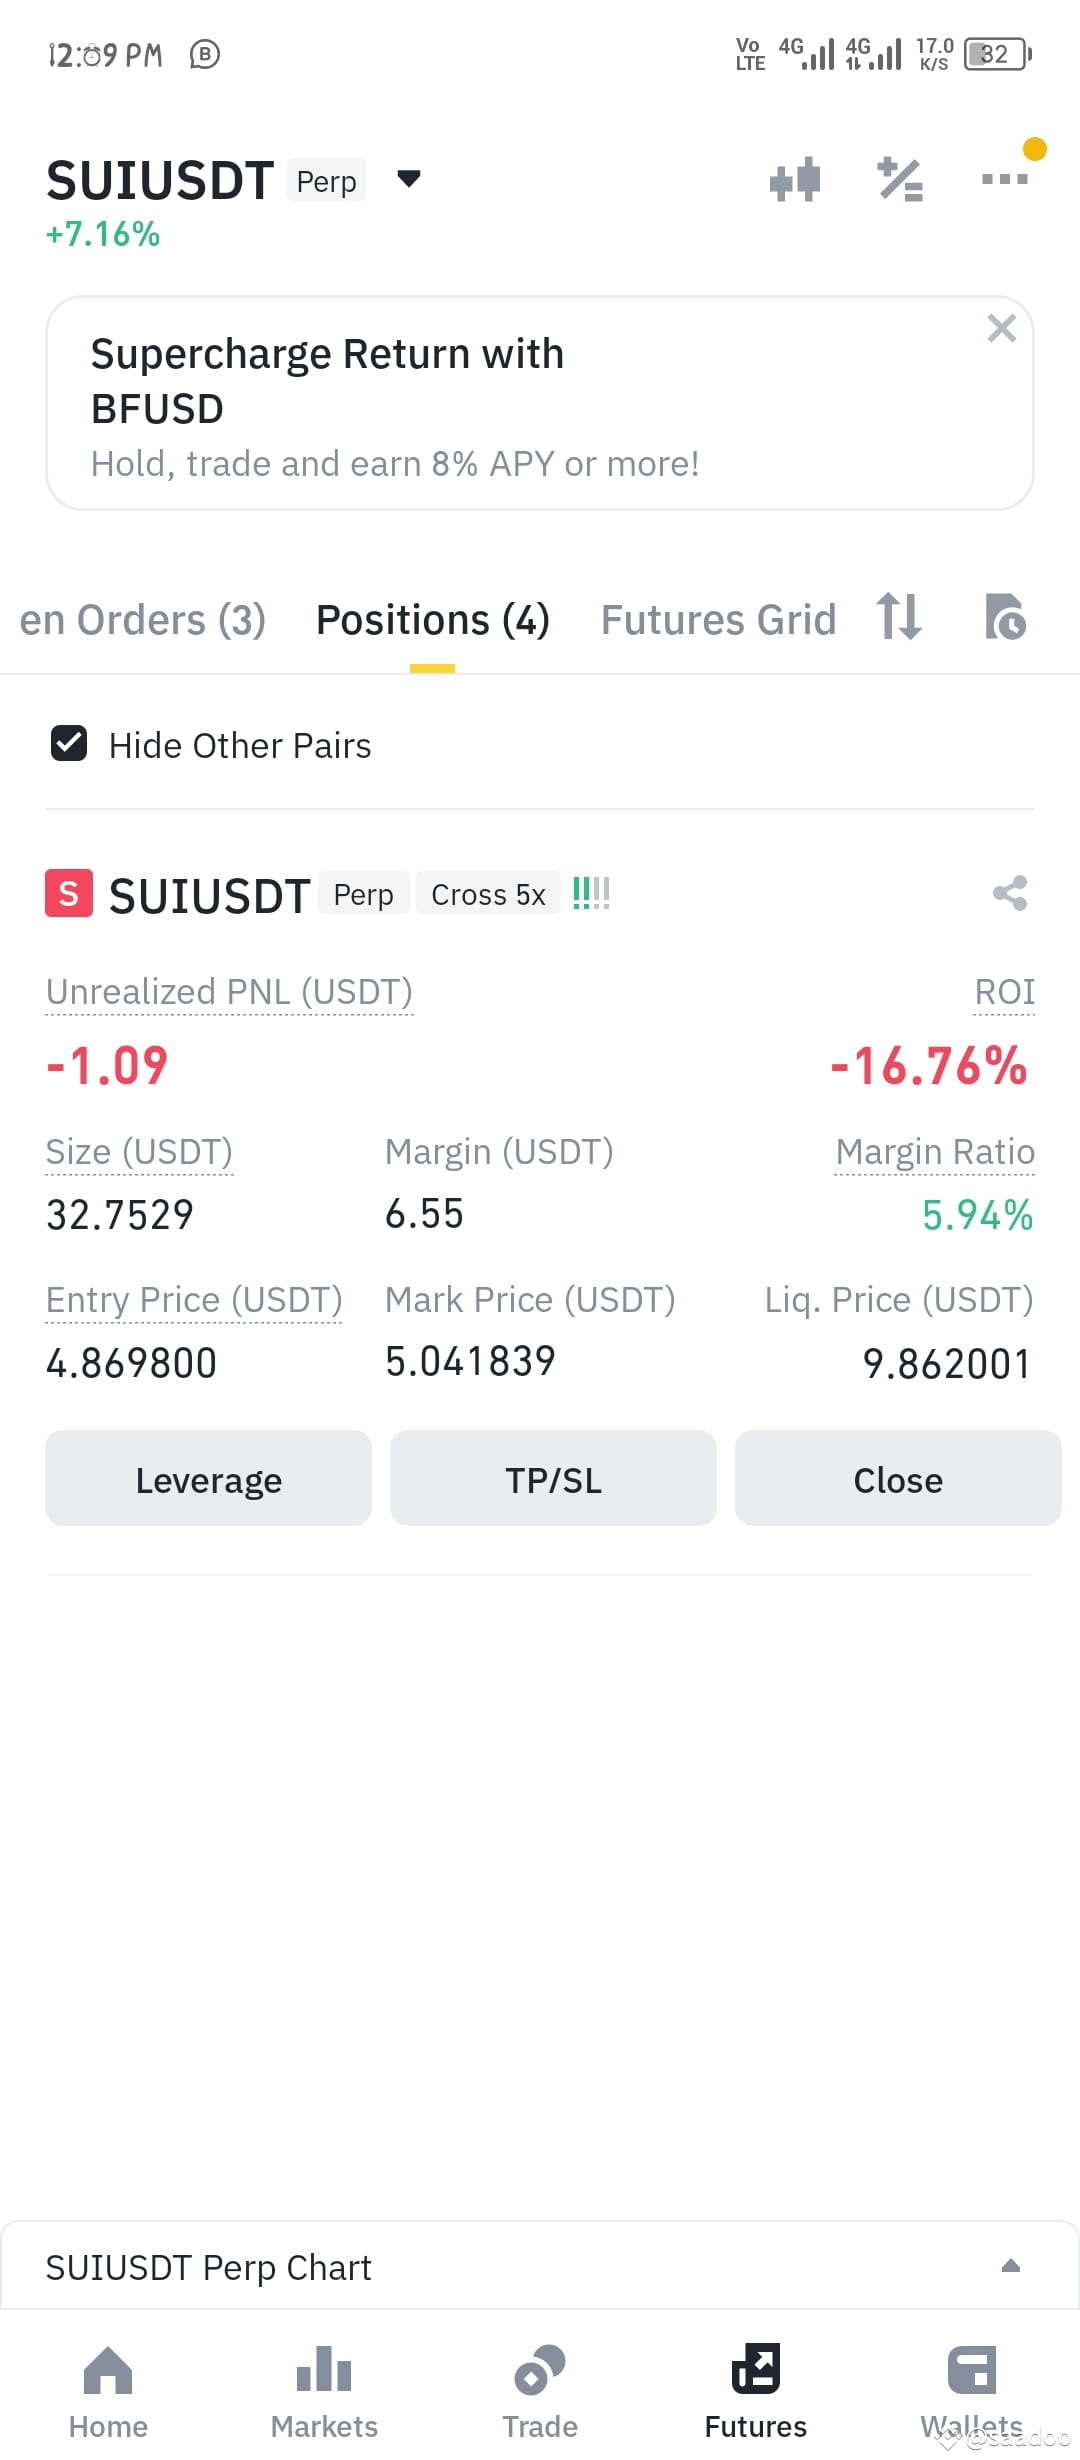Open Markets in bottom navigation
This screenshot has width=1080, height=2460.
click(324, 2392)
